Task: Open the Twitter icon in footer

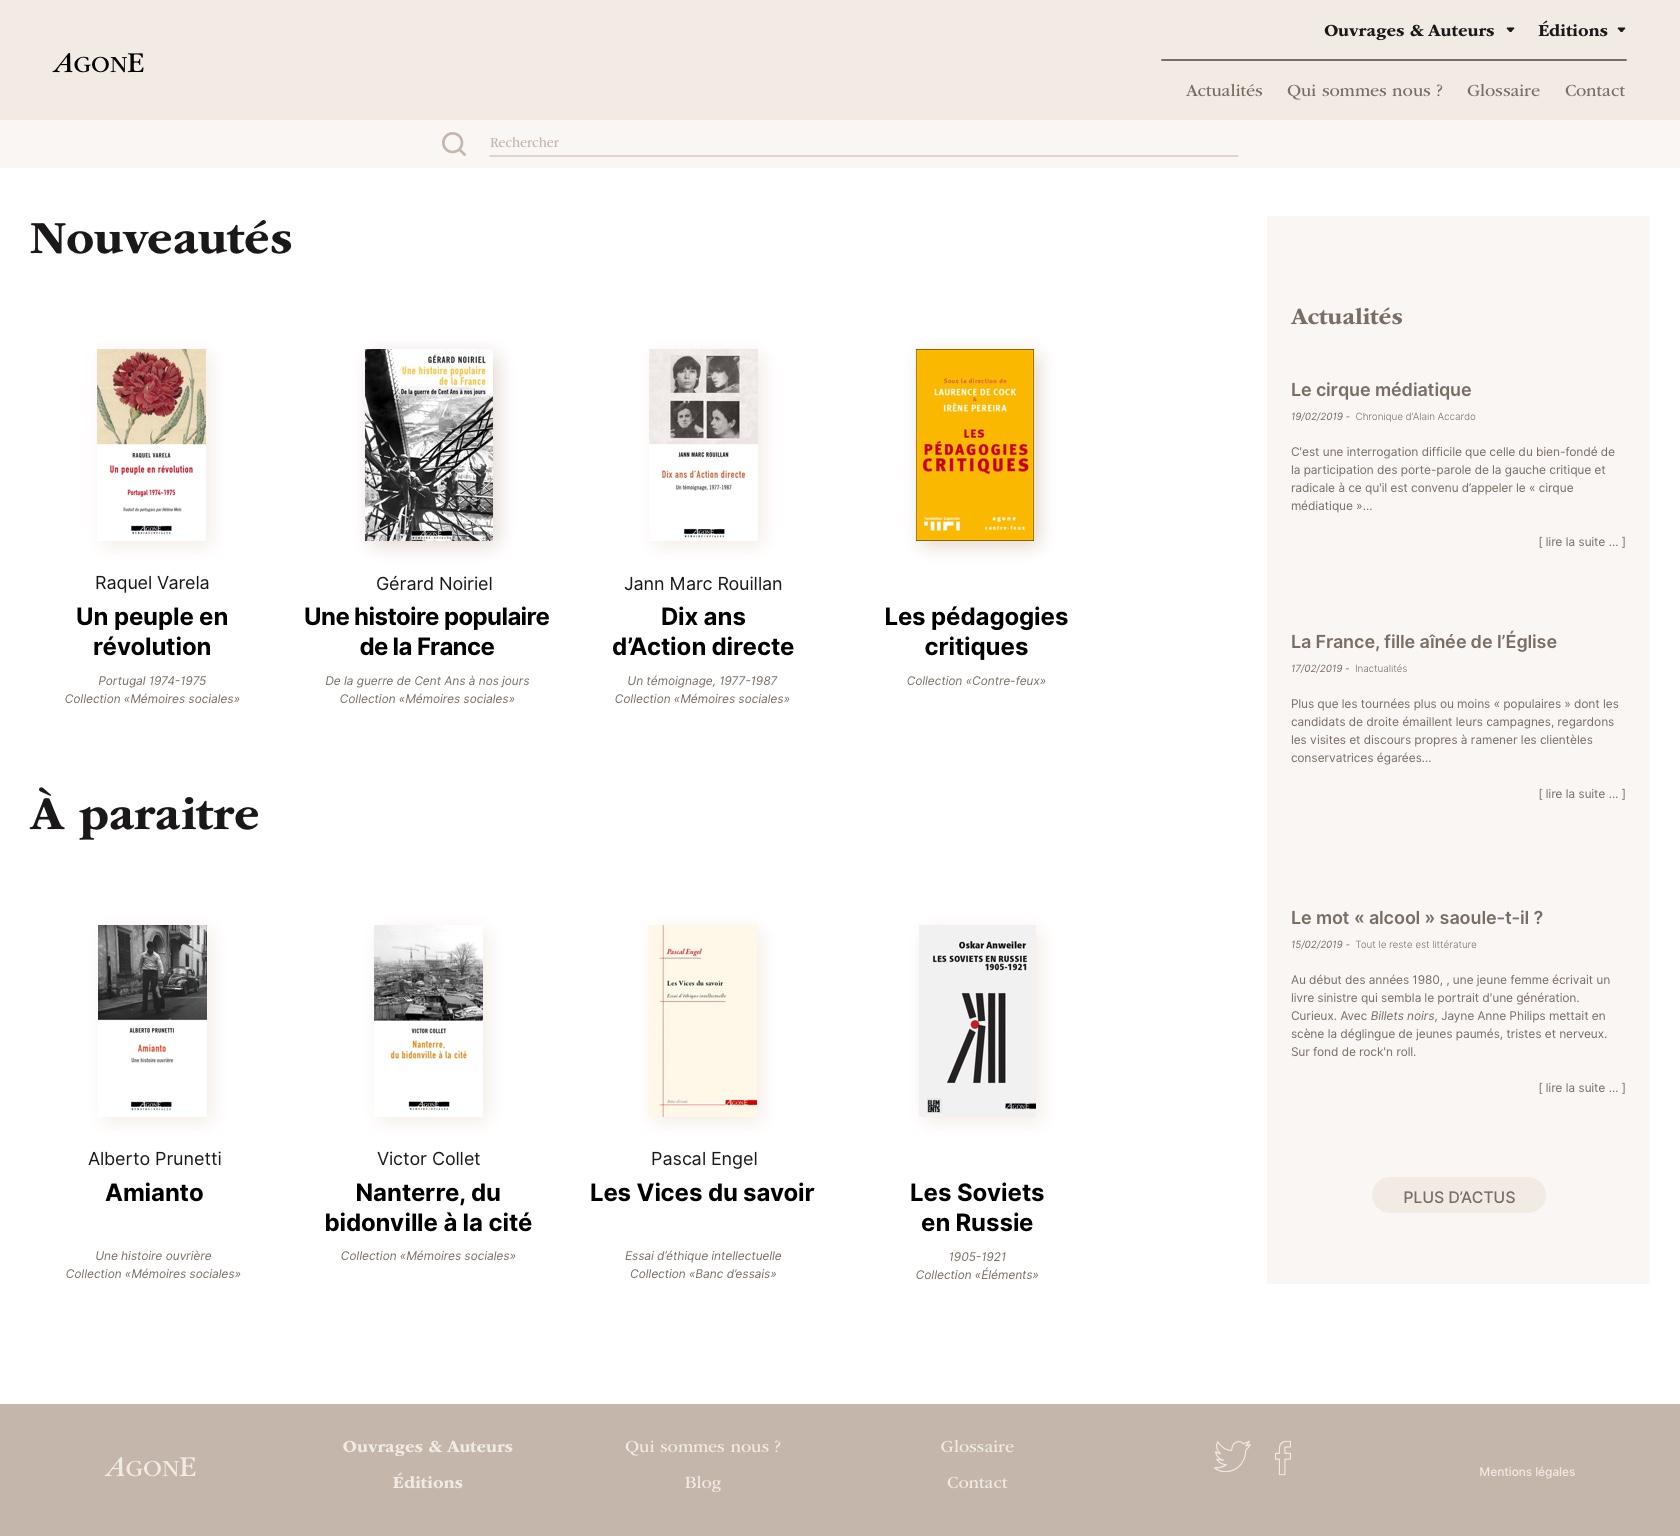Action: (x=1232, y=1456)
